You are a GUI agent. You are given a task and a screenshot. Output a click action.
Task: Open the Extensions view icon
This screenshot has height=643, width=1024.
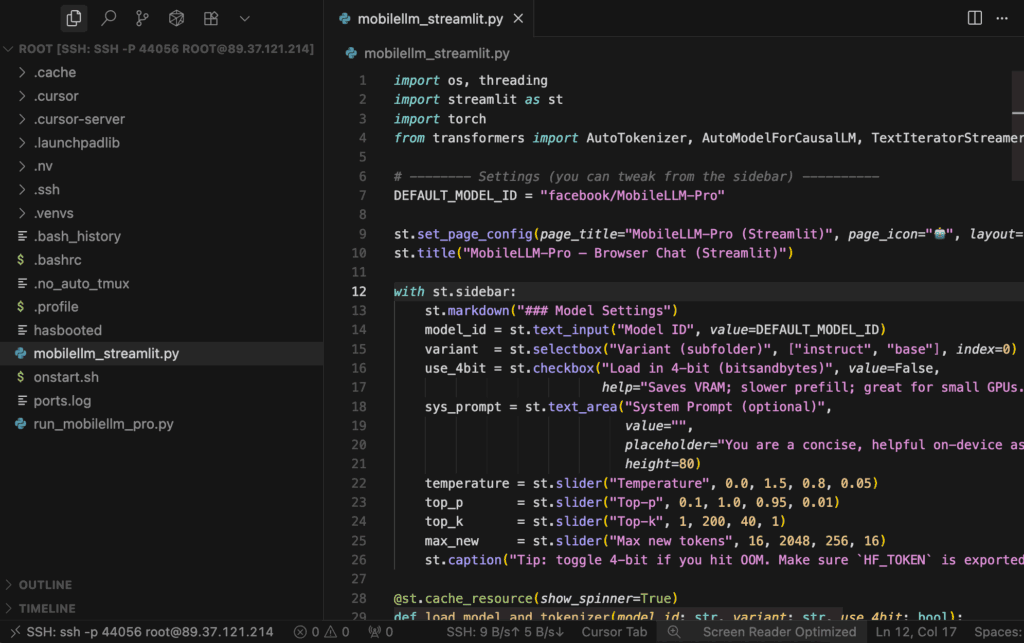tap(210, 18)
